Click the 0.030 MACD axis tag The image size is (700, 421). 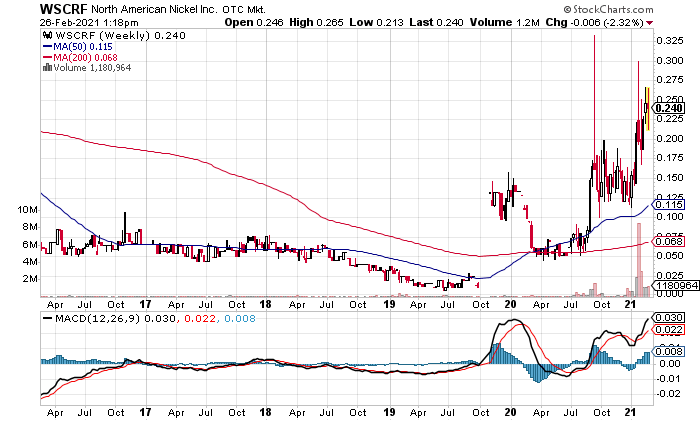668,317
